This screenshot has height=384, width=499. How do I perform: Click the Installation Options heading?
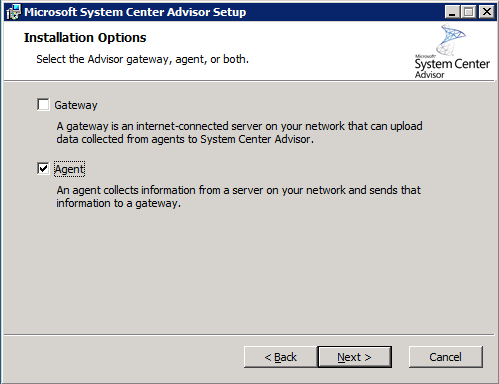pos(85,38)
